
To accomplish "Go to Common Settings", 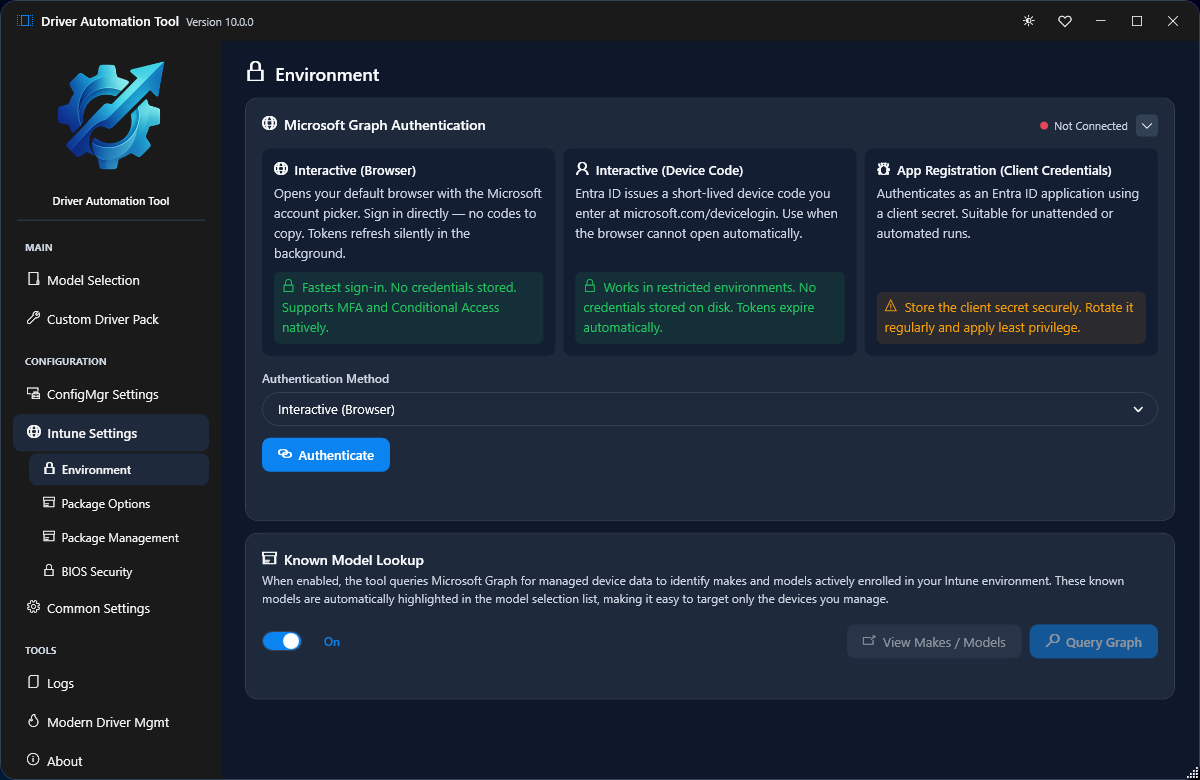I will pyautogui.click(x=111, y=608).
